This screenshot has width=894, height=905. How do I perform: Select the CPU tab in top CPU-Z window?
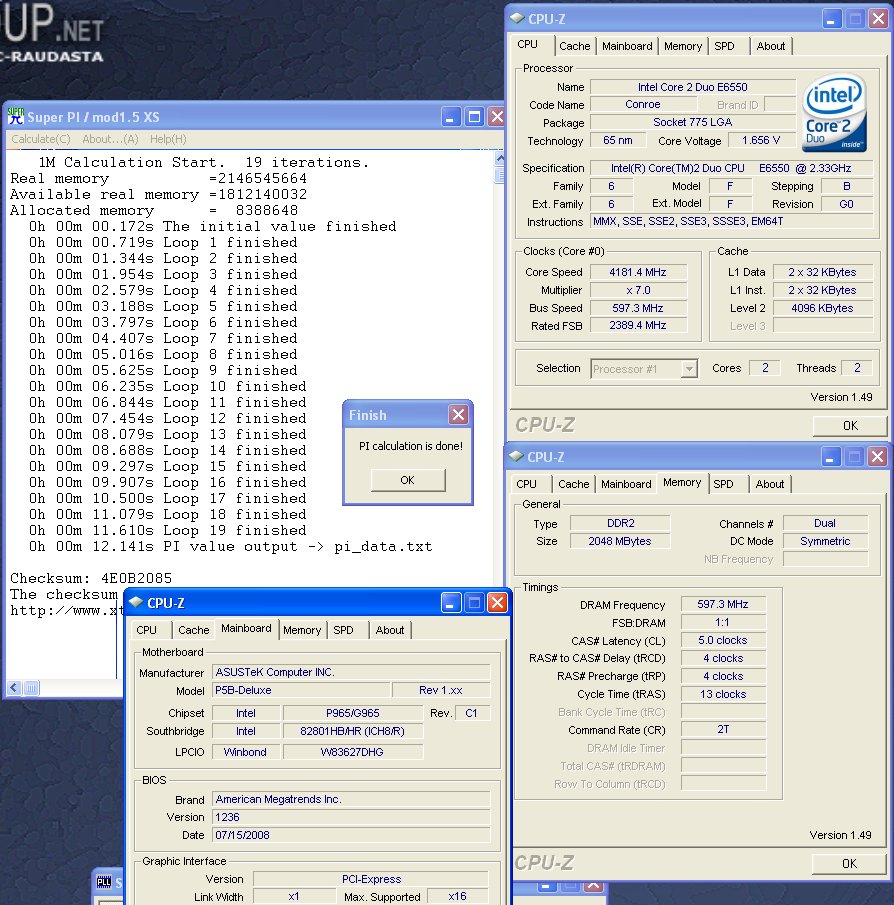click(x=528, y=44)
